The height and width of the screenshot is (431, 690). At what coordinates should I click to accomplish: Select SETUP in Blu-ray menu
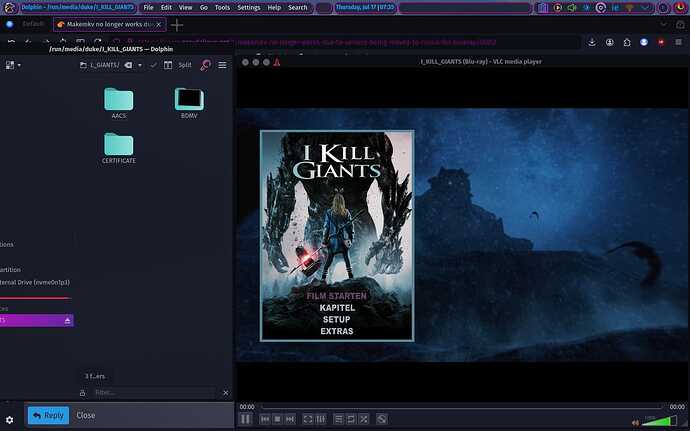(x=337, y=320)
